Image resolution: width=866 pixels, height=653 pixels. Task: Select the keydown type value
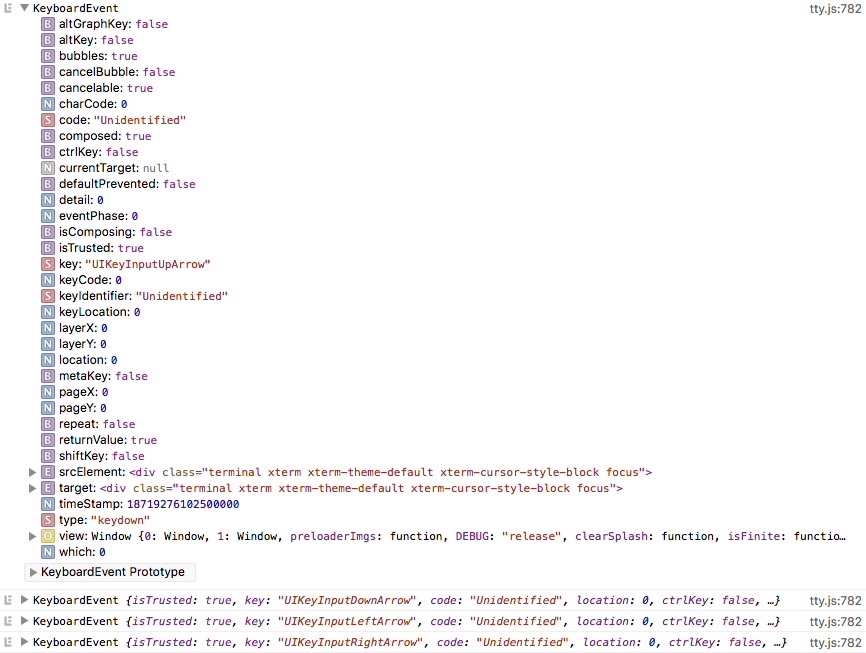pyautogui.click(x=120, y=520)
